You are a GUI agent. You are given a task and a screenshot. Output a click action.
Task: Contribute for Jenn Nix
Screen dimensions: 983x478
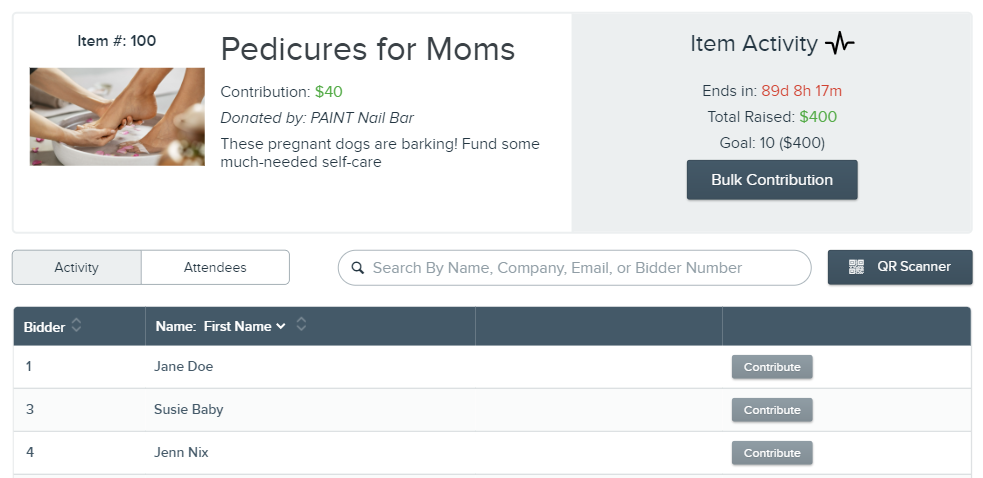tap(772, 453)
